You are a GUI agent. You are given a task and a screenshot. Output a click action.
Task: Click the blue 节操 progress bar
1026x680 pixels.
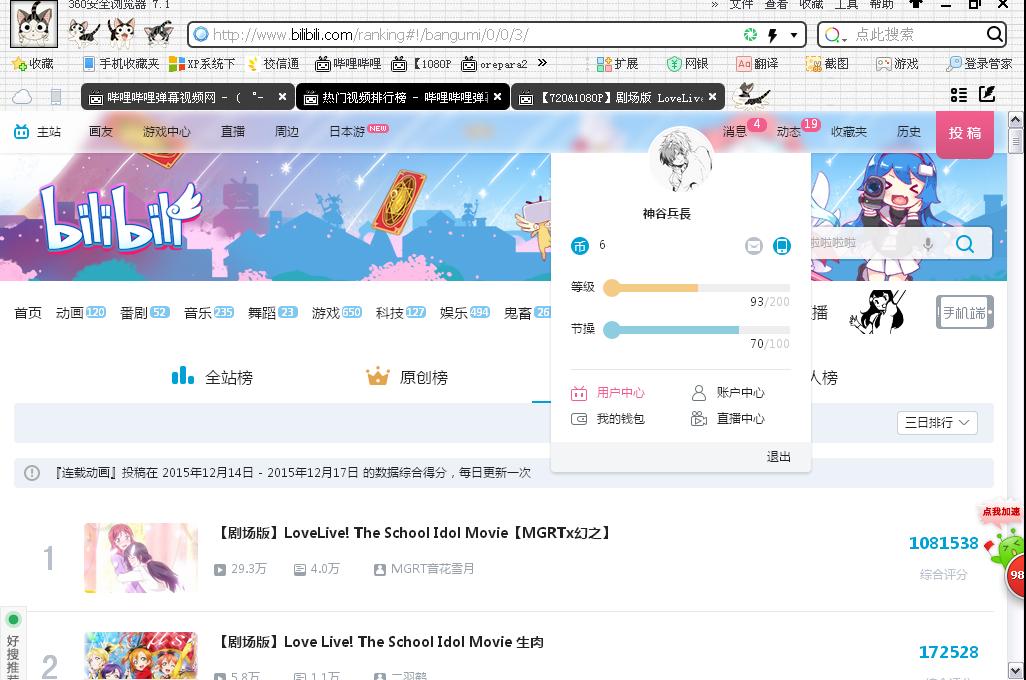click(697, 330)
